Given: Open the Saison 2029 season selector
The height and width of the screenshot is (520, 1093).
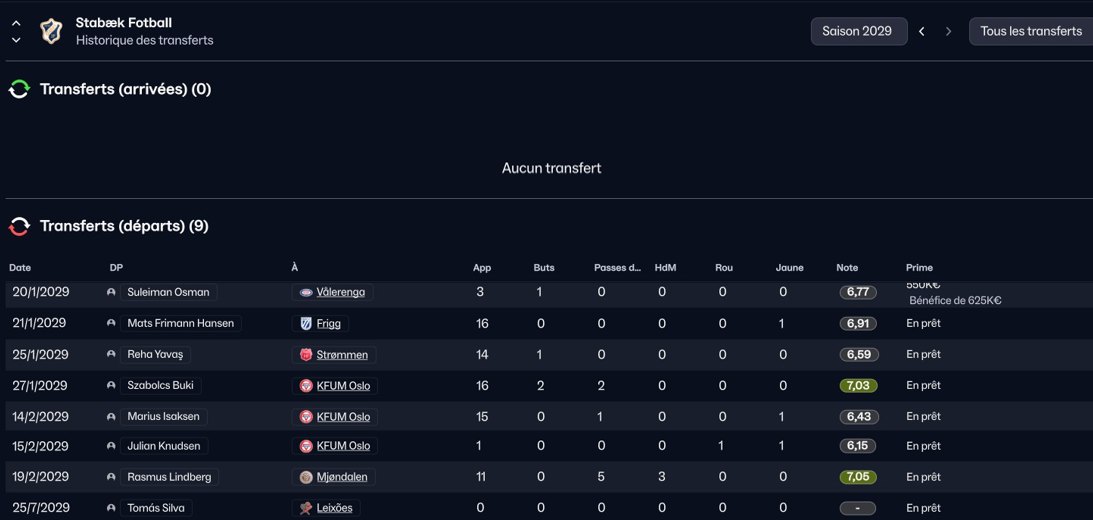Looking at the screenshot, I should coord(858,31).
